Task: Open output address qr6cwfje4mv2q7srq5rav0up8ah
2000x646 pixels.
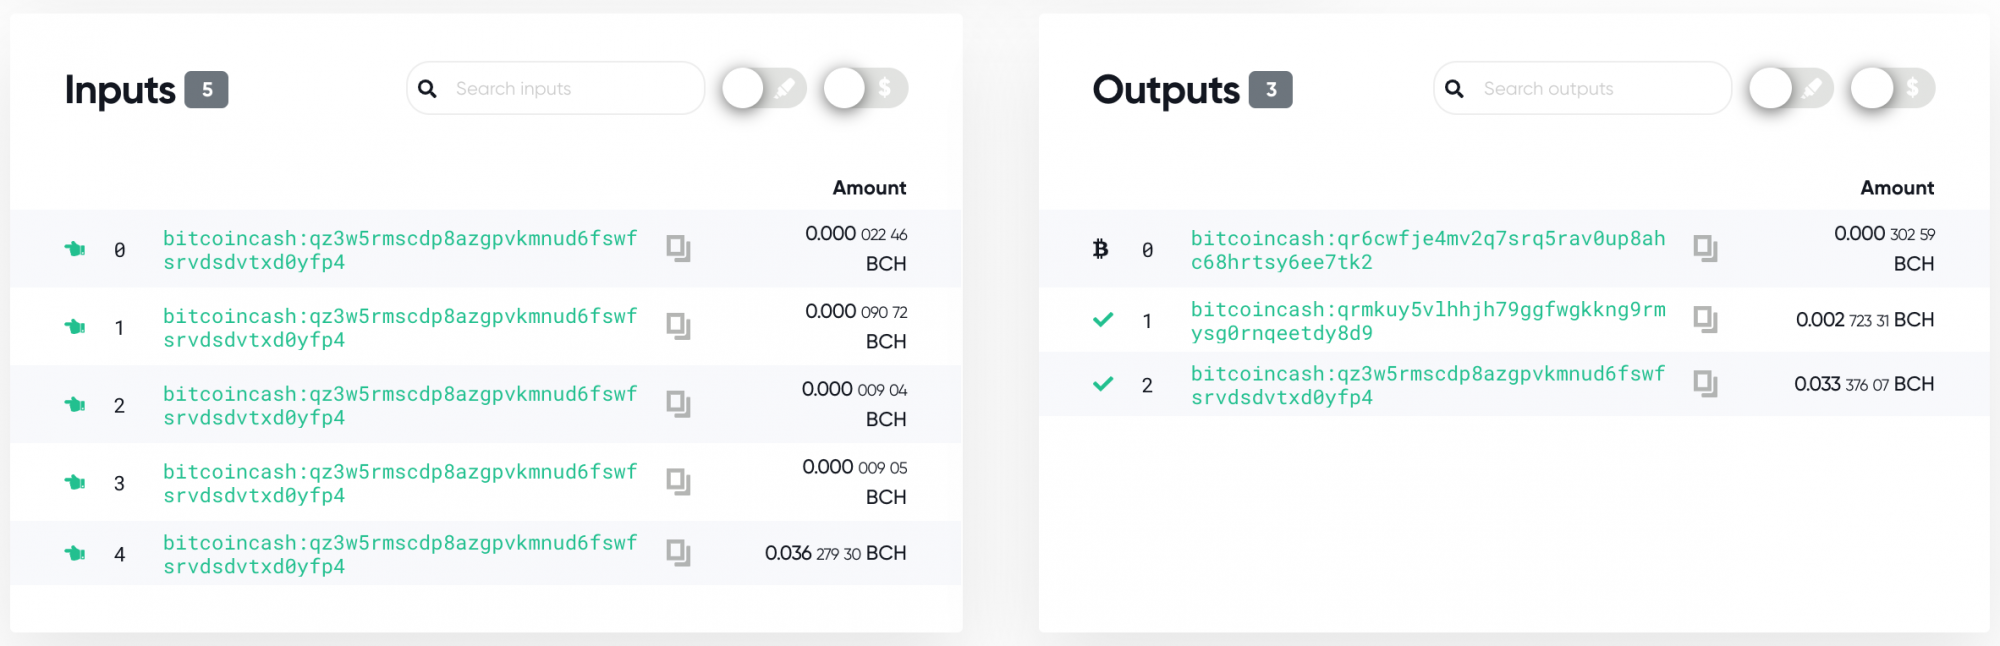Action: (1428, 250)
